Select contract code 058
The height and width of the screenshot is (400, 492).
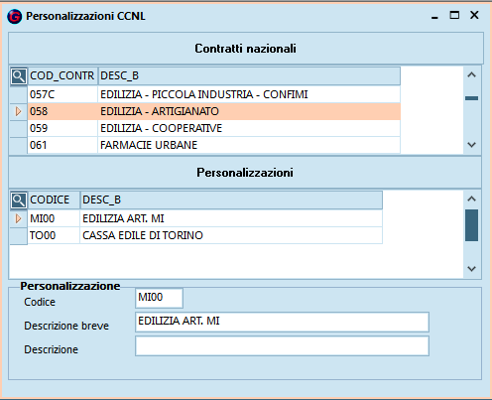coord(62,111)
